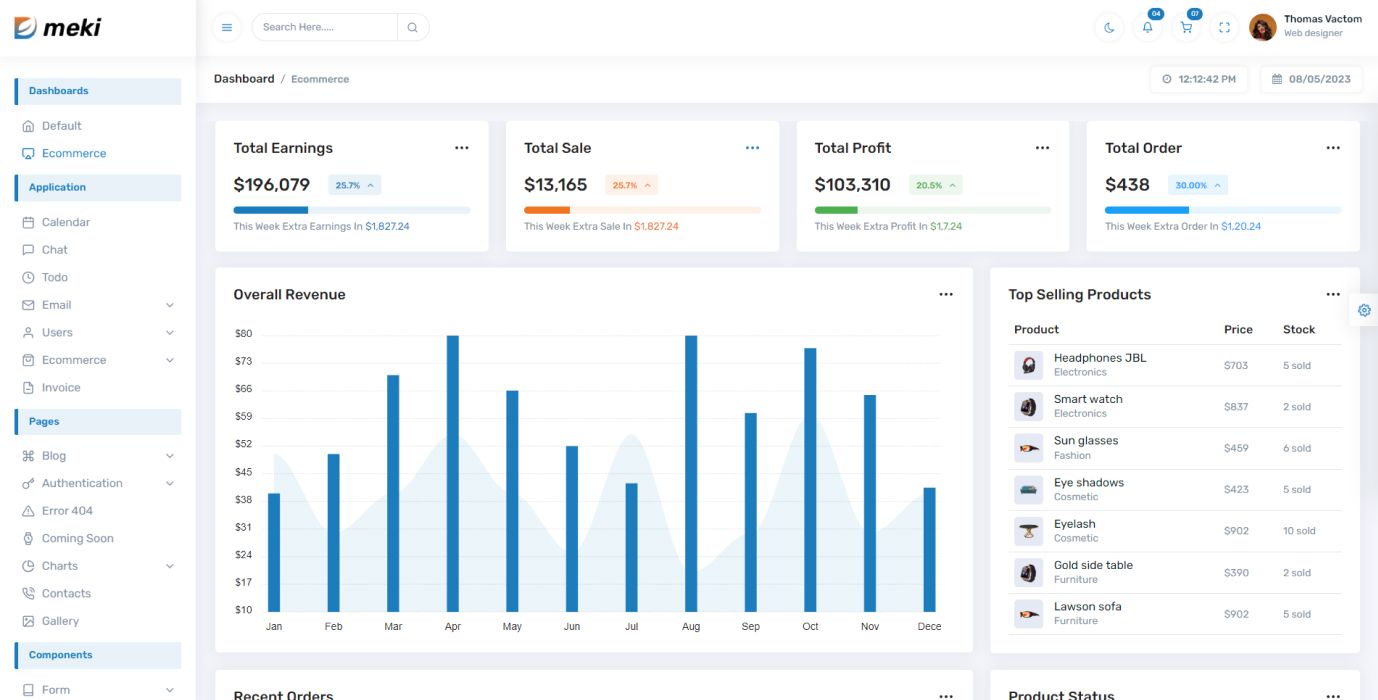Click the hamburger menu icon
Viewport: 1378px width, 700px height.
pyautogui.click(x=227, y=27)
